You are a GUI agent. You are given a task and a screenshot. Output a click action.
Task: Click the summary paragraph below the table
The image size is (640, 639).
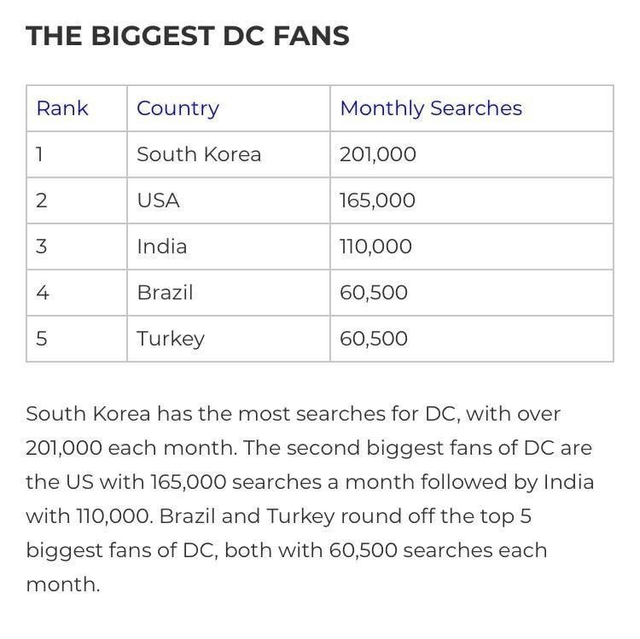tap(310, 498)
